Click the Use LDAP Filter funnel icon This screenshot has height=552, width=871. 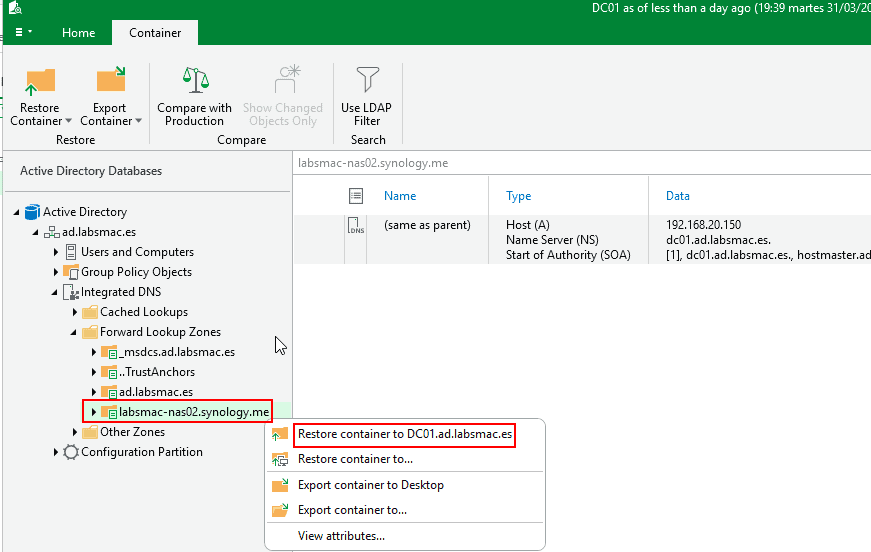pyautogui.click(x=367, y=79)
